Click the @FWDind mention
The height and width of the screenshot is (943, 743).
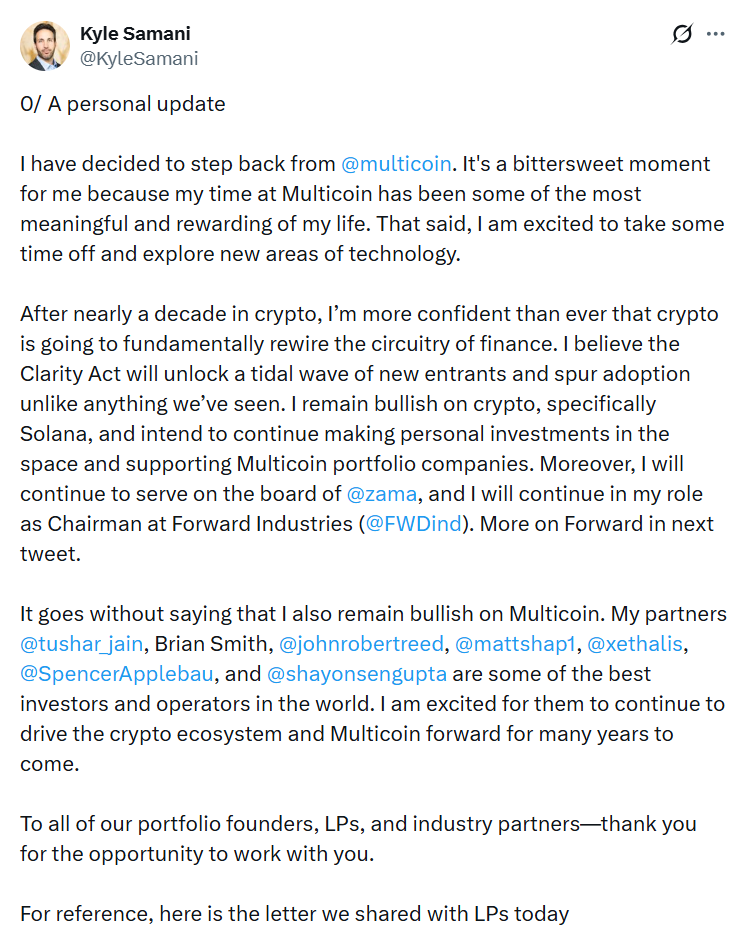(413, 524)
